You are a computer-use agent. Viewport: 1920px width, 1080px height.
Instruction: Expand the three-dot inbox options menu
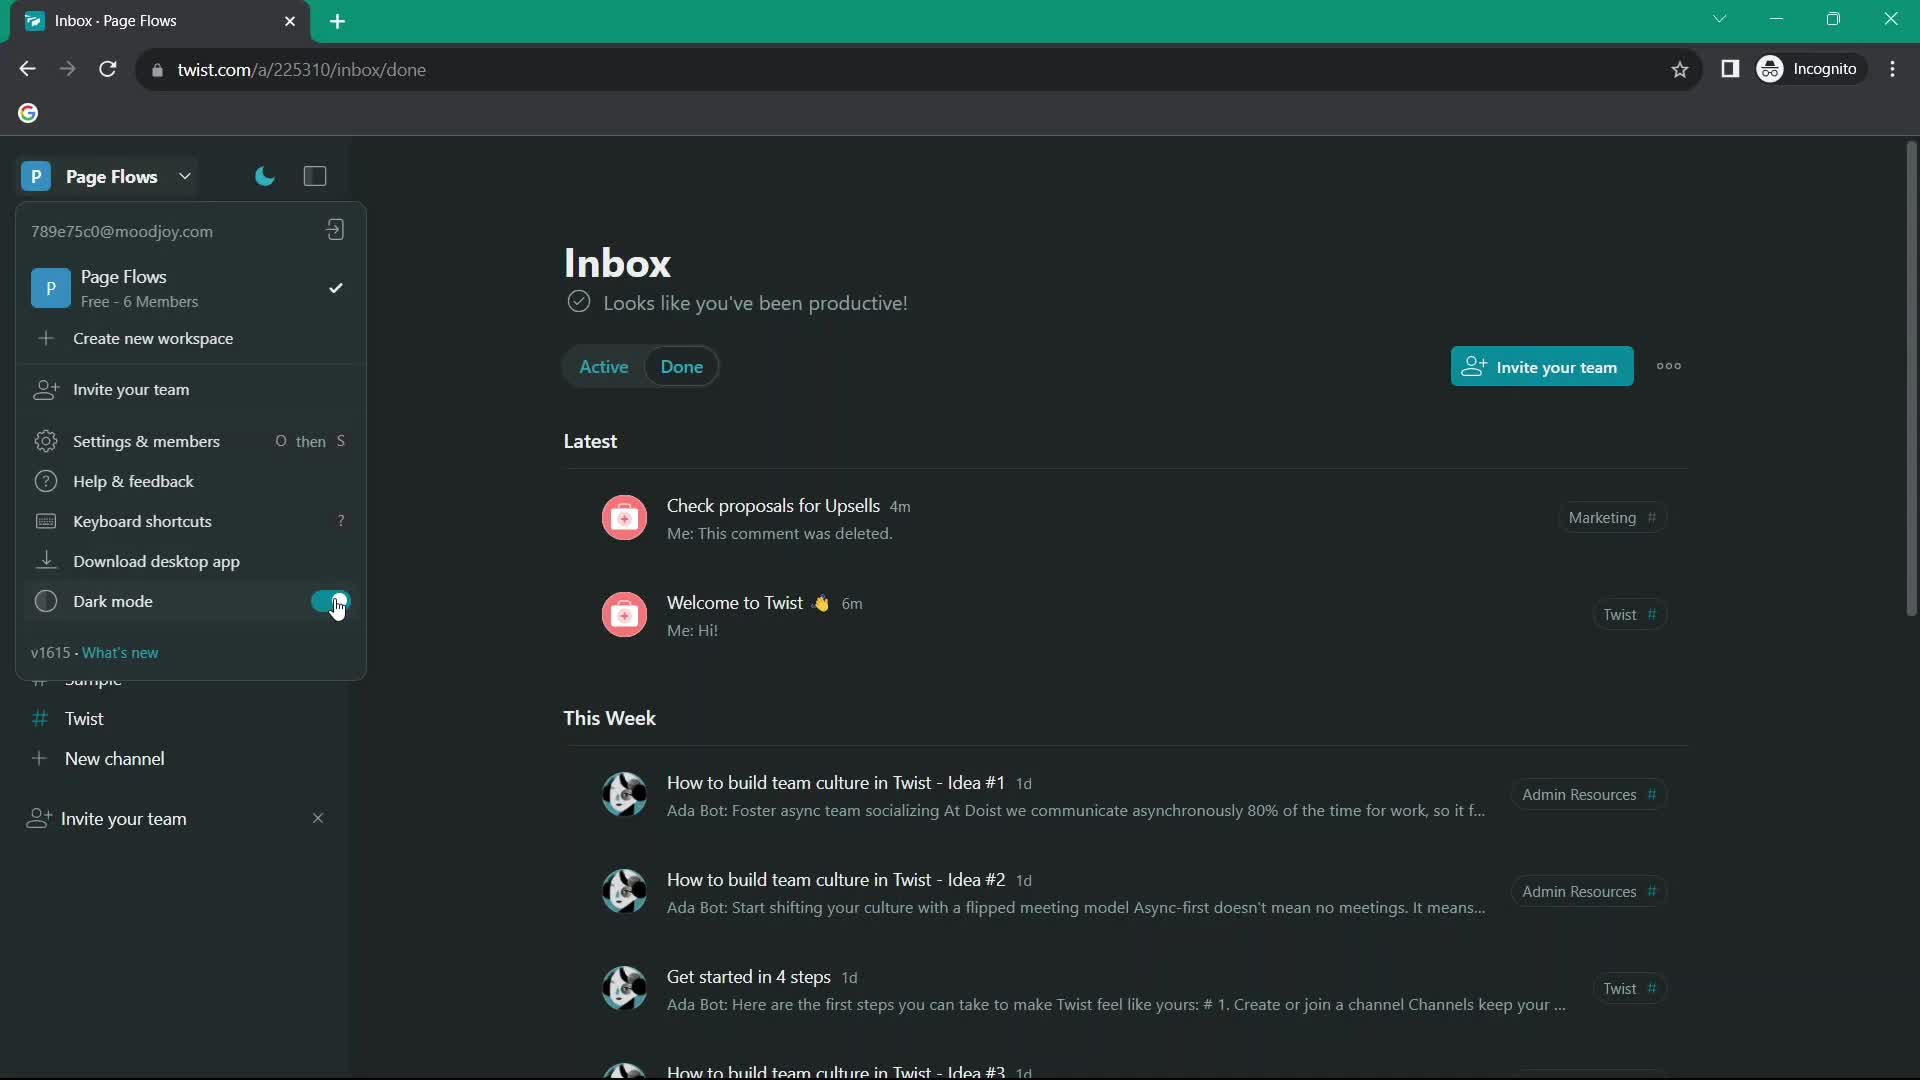[1669, 365]
